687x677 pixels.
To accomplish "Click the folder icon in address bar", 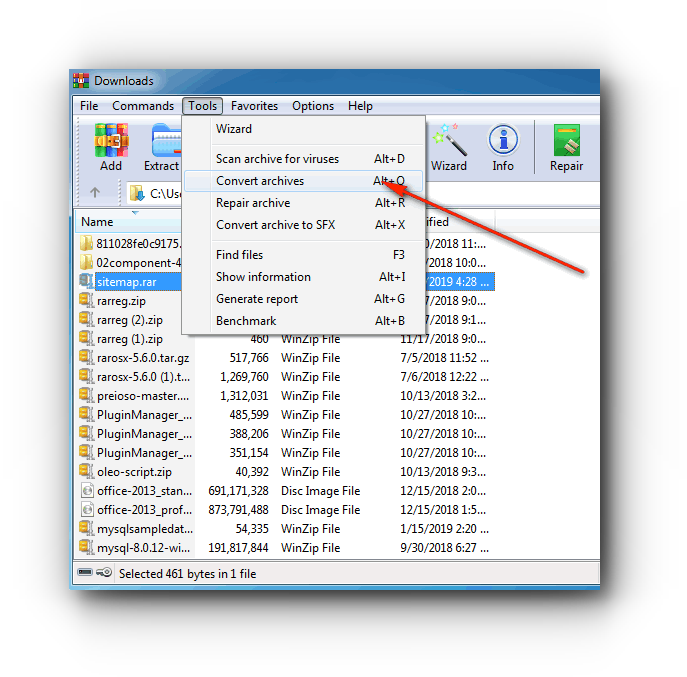I will [138, 193].
